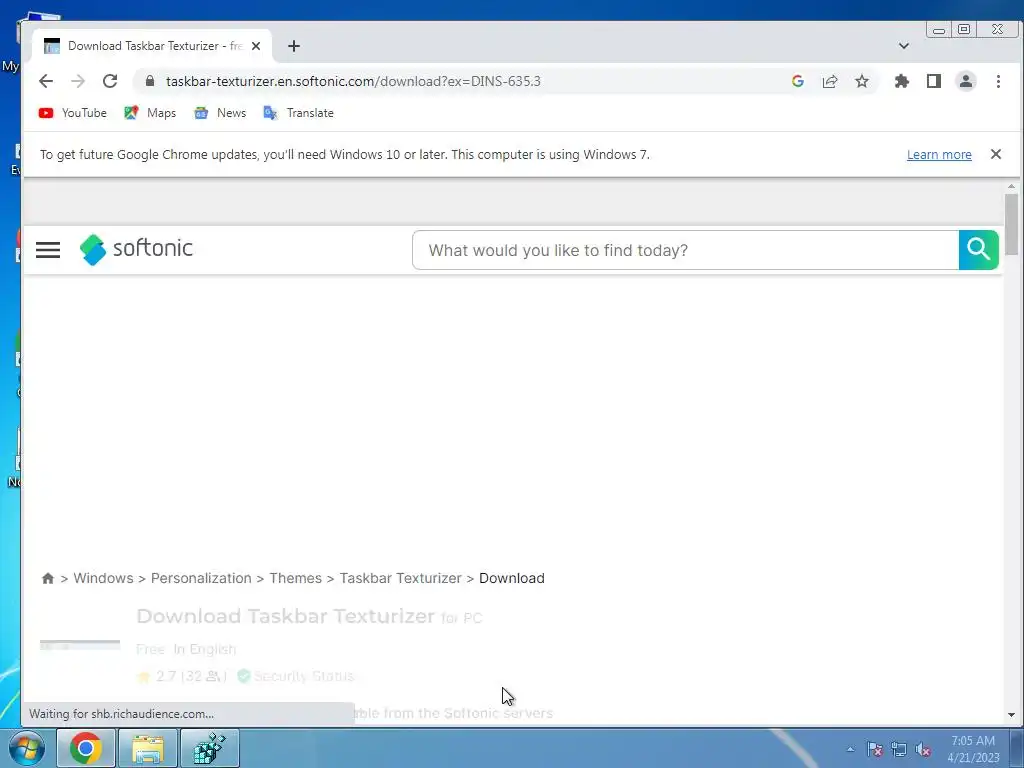Open the network tray icon
This screenshot has height=768, width=1024.
[x=899, y=749]
